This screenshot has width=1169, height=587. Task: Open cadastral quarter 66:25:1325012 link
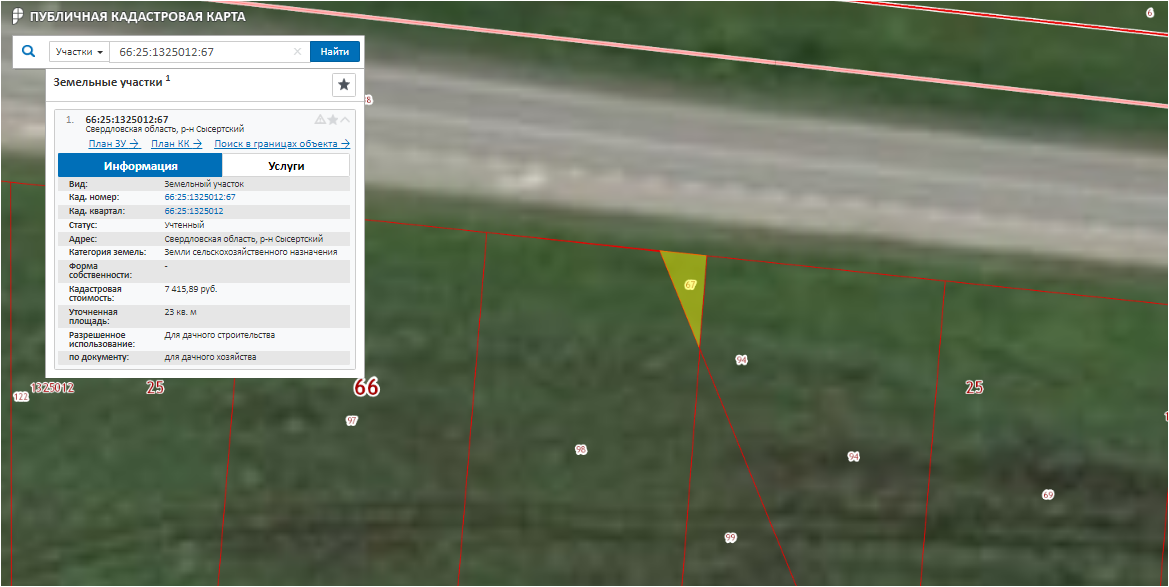coord(193,211)
